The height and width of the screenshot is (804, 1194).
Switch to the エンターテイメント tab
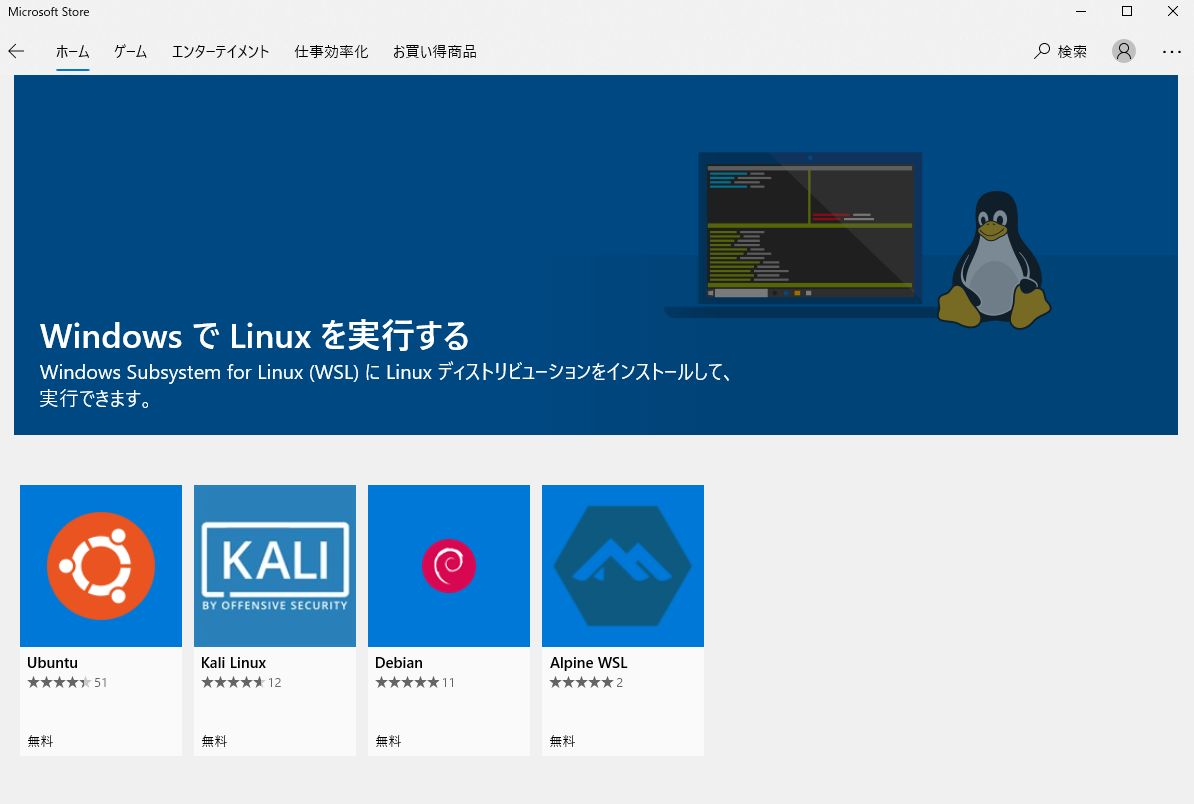[220, 51]
